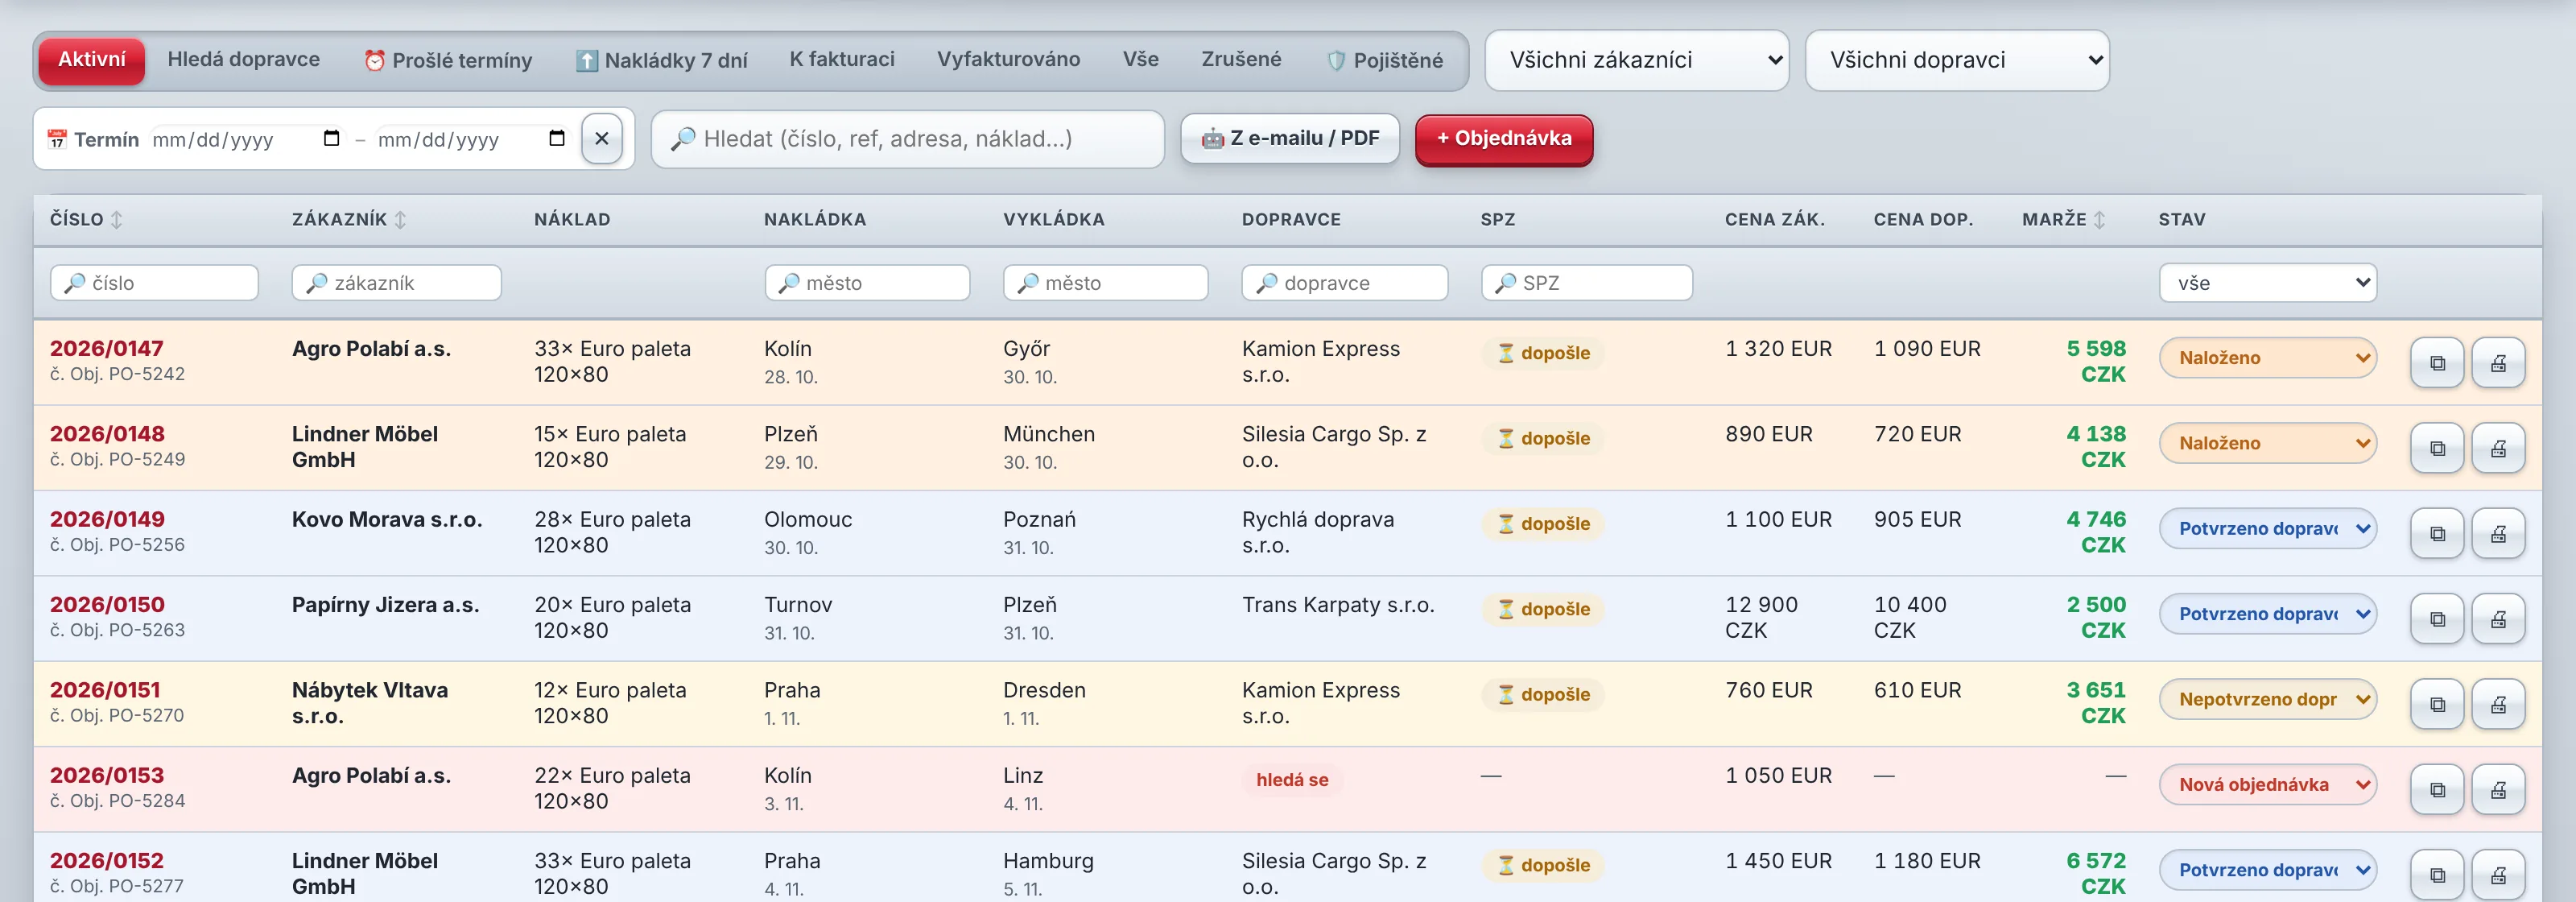
Task: Sort table by ČÍSLO column
Action: (x=87, y=219)
